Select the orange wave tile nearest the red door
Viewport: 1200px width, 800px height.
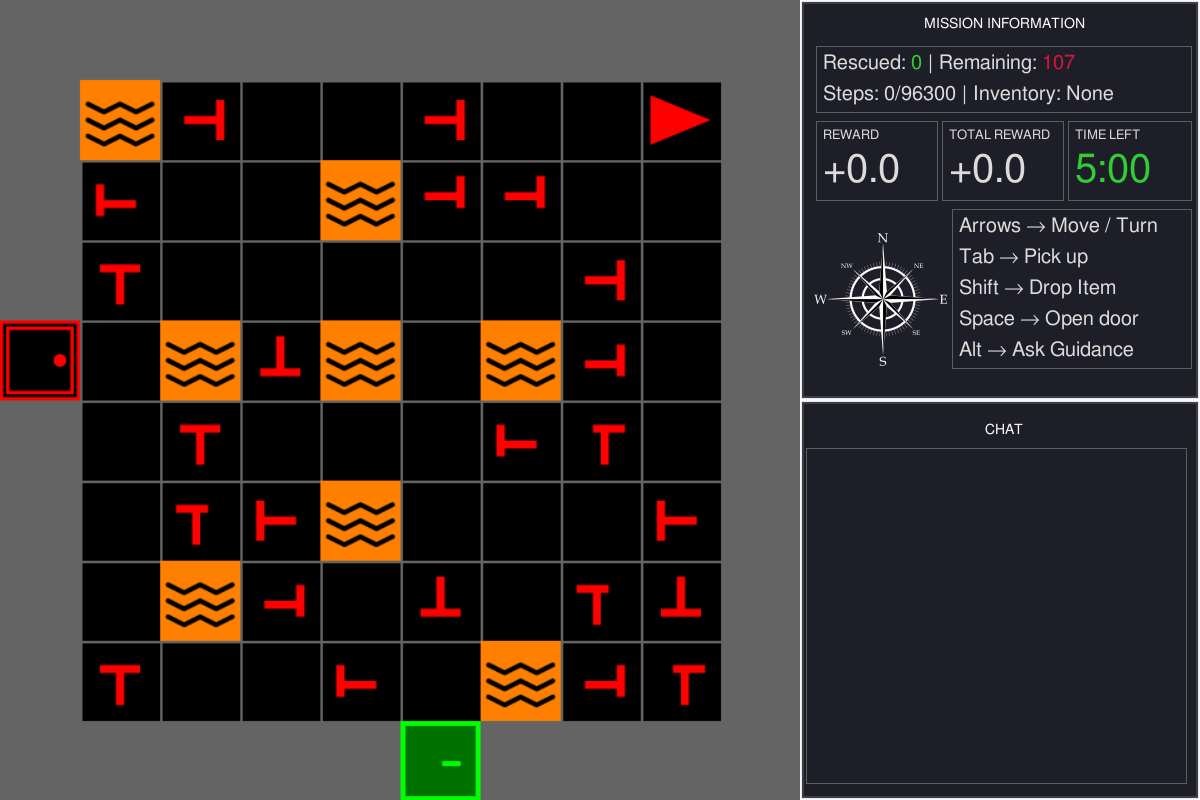pos(201,360)
